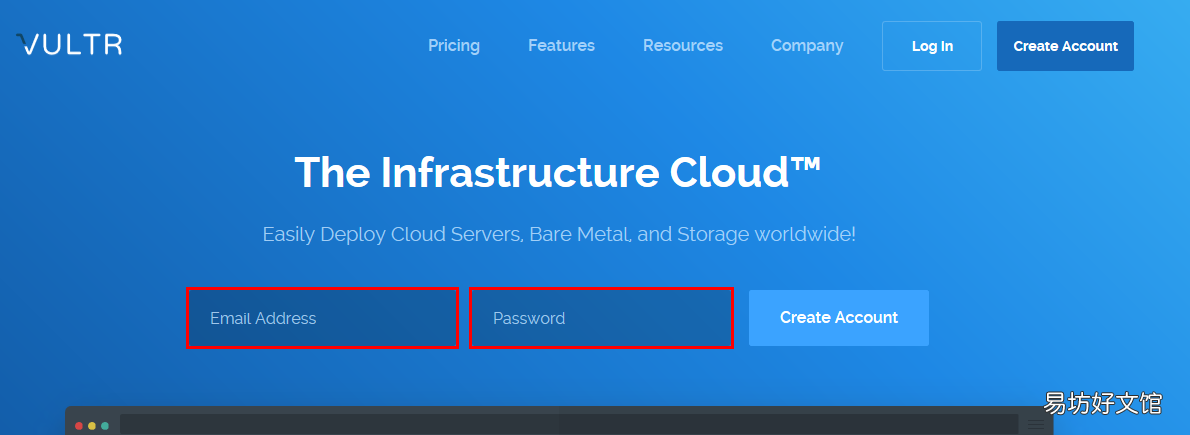This screenshot has height=435, width=1190.
Task: Open the Pricing menu item
Action: pos(454,46)
